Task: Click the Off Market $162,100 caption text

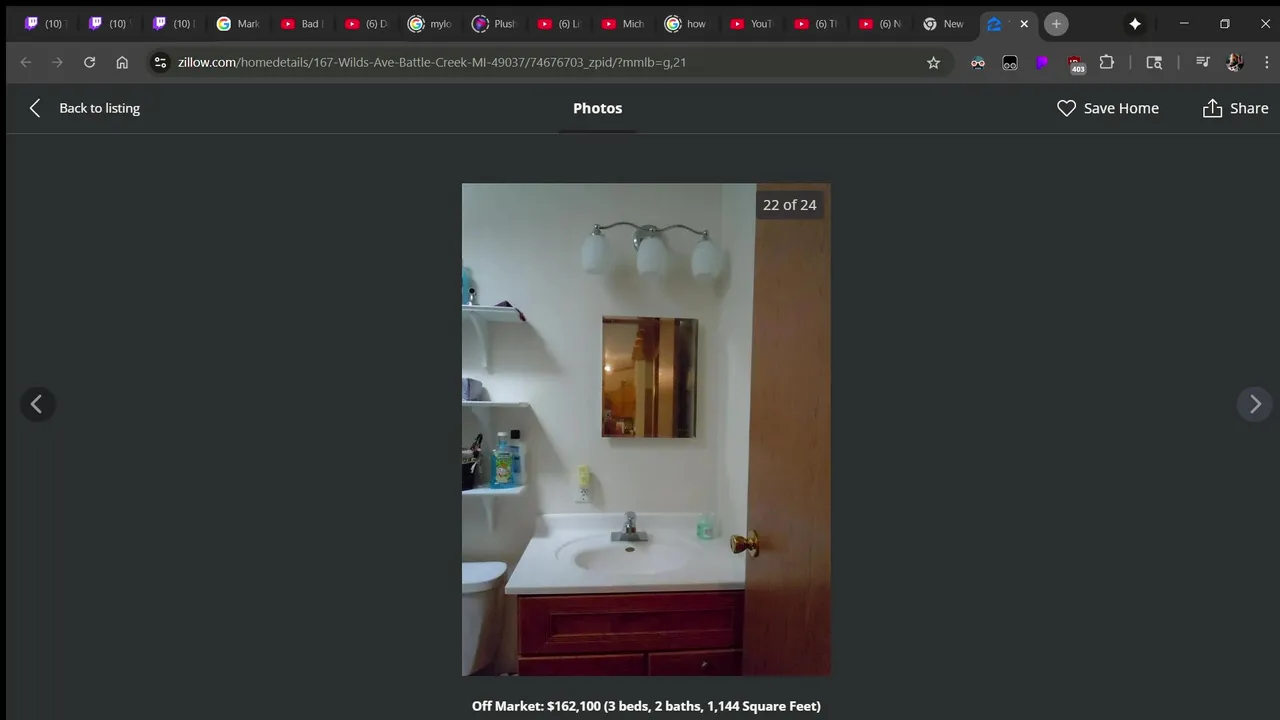Action: point(646,706)
